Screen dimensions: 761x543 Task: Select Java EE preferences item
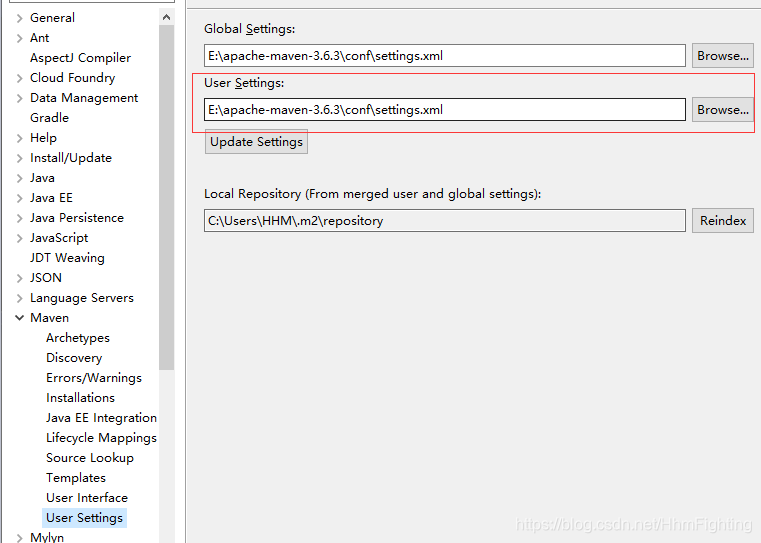(x=51, y=197)
